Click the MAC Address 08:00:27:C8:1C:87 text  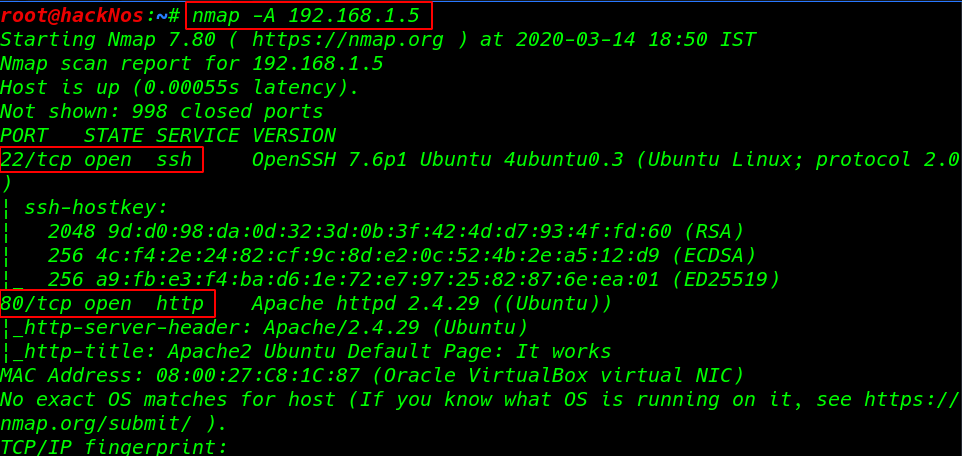pos(372,375)
